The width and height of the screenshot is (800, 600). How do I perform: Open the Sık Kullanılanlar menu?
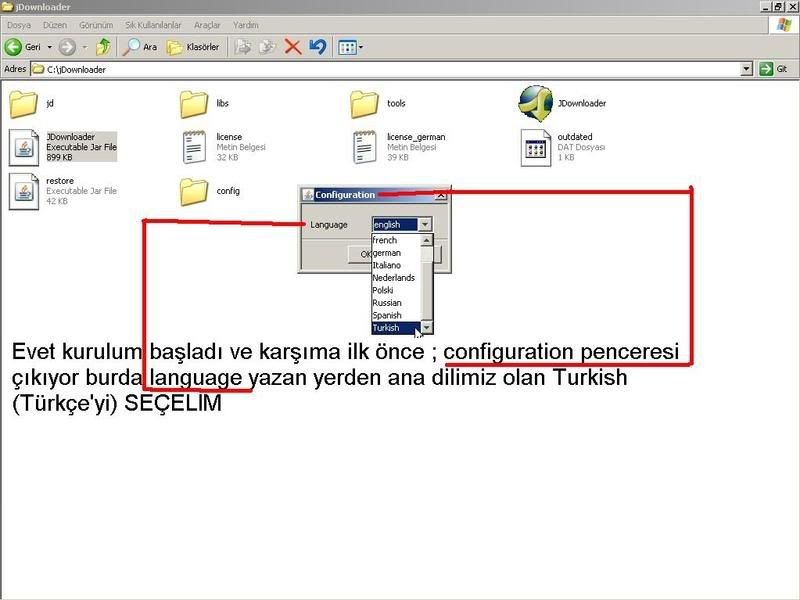pos(153,25)
